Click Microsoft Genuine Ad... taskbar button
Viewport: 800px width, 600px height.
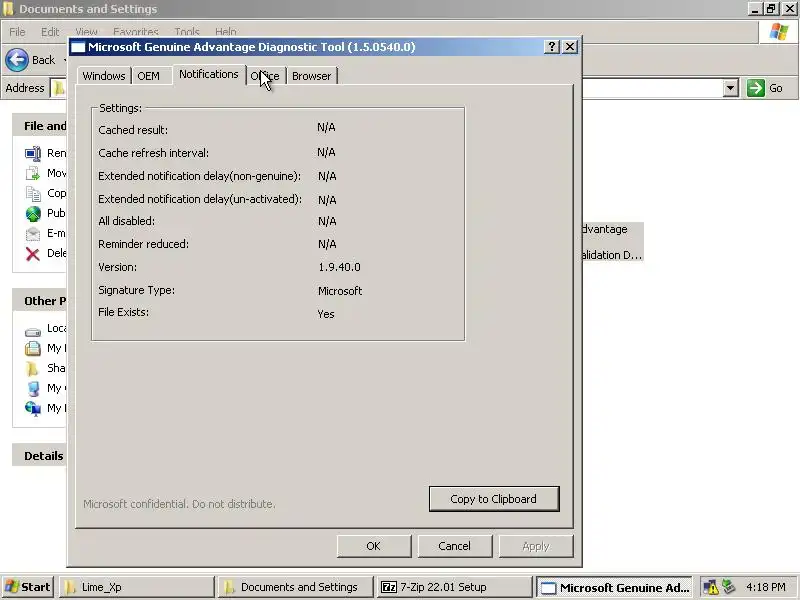615,587
